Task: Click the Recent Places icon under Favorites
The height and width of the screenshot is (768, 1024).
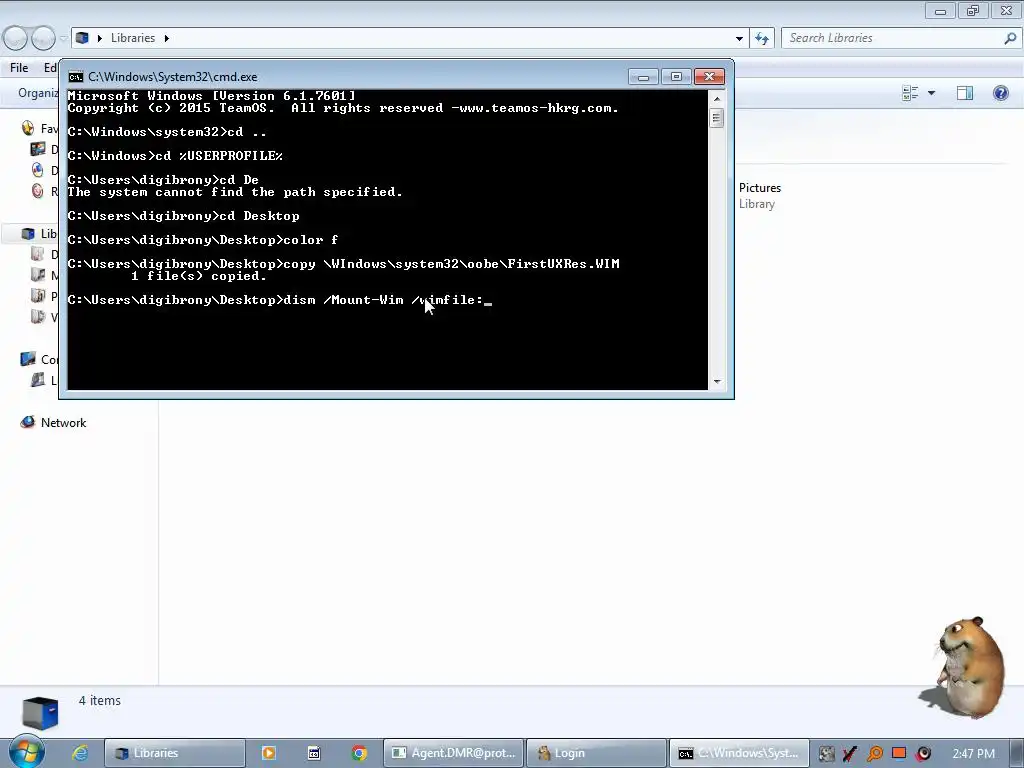Action: [x=38, y=191]
